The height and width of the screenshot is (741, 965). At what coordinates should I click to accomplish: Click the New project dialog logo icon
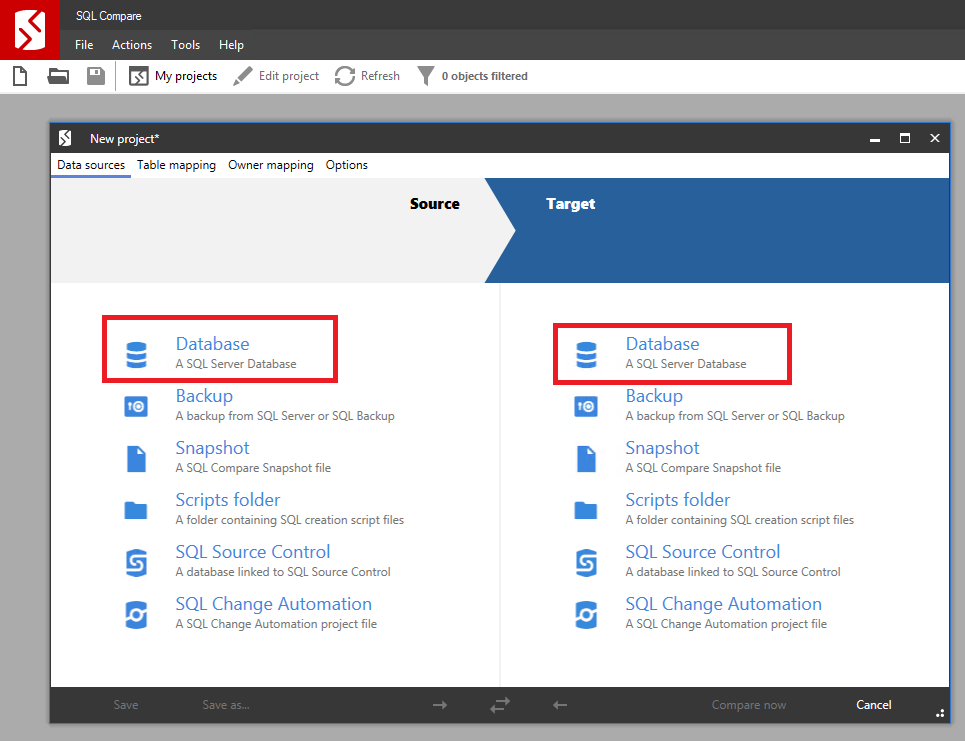(x=65, y=138)
